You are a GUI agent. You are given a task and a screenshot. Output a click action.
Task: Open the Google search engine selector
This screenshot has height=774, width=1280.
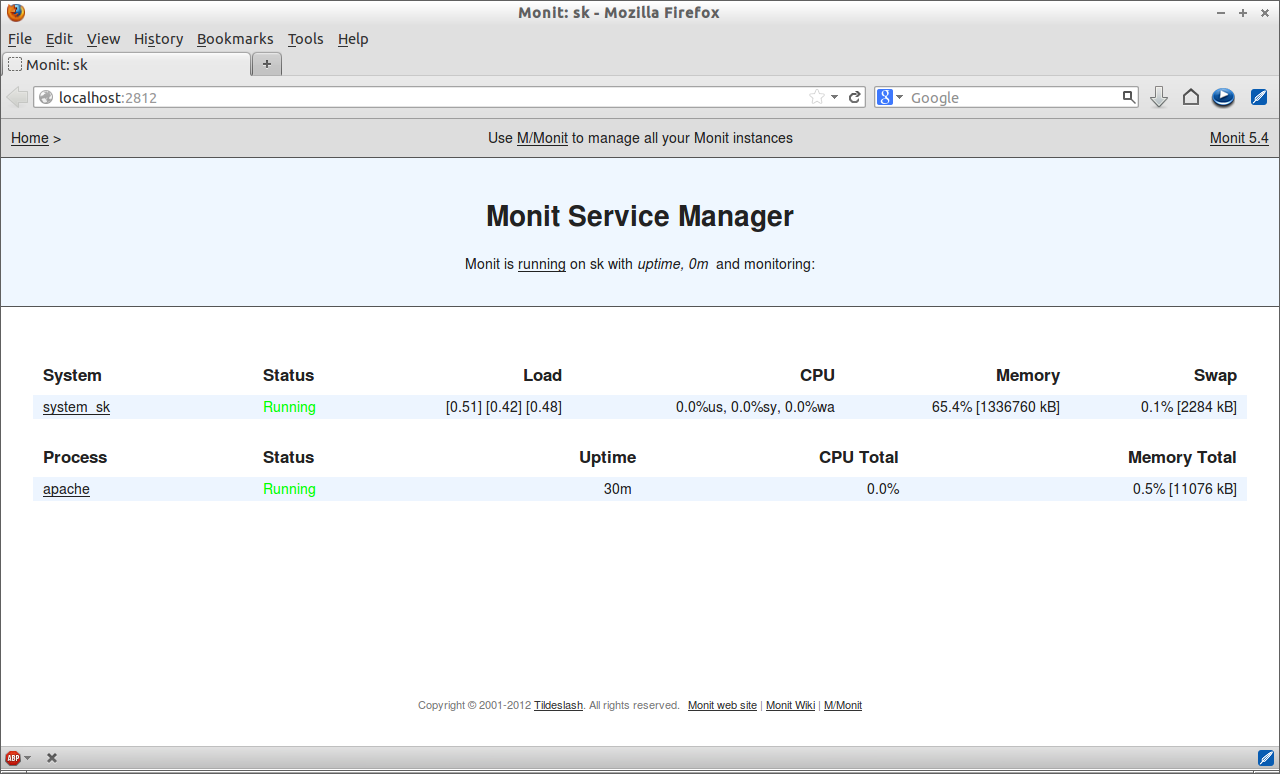click(x=890, y=97)
